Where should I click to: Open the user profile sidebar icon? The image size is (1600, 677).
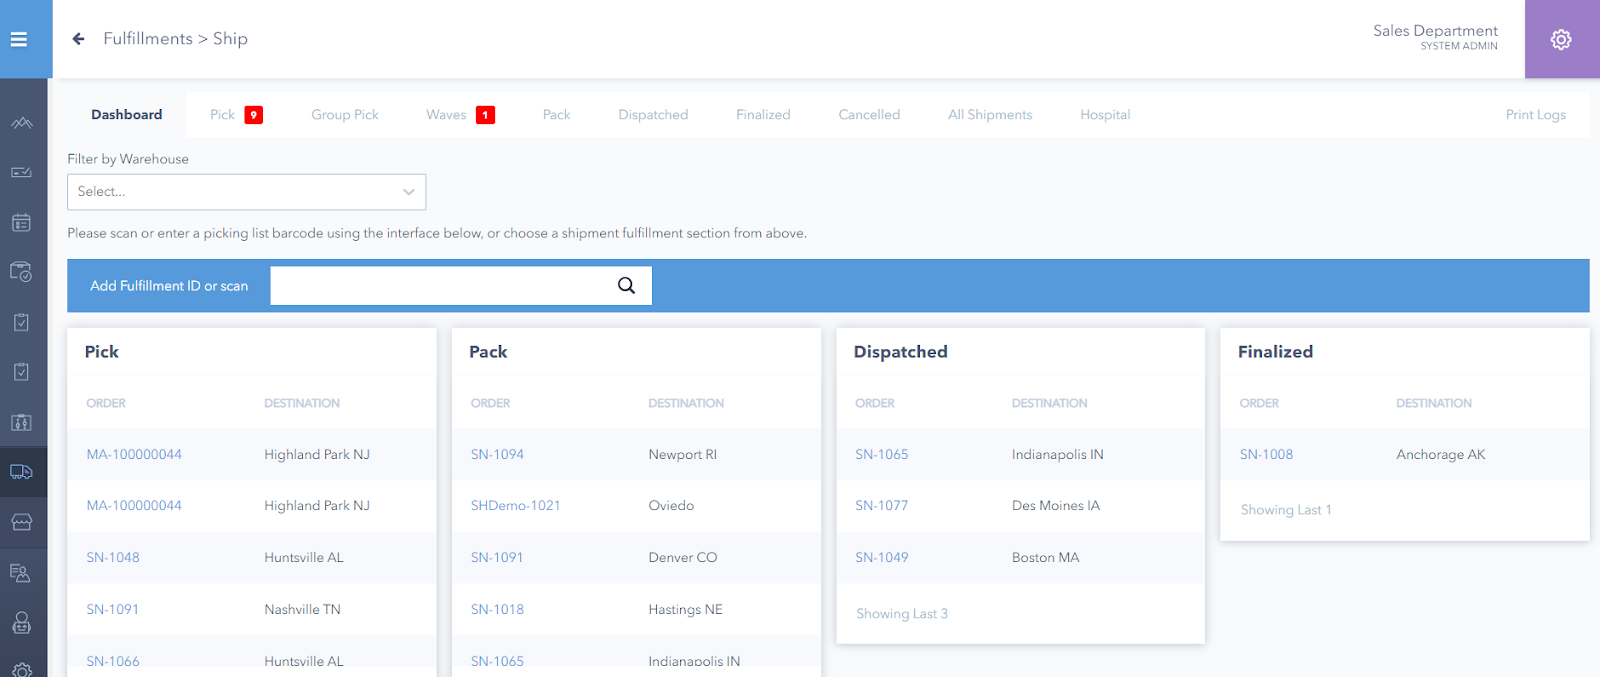point(22,623)
